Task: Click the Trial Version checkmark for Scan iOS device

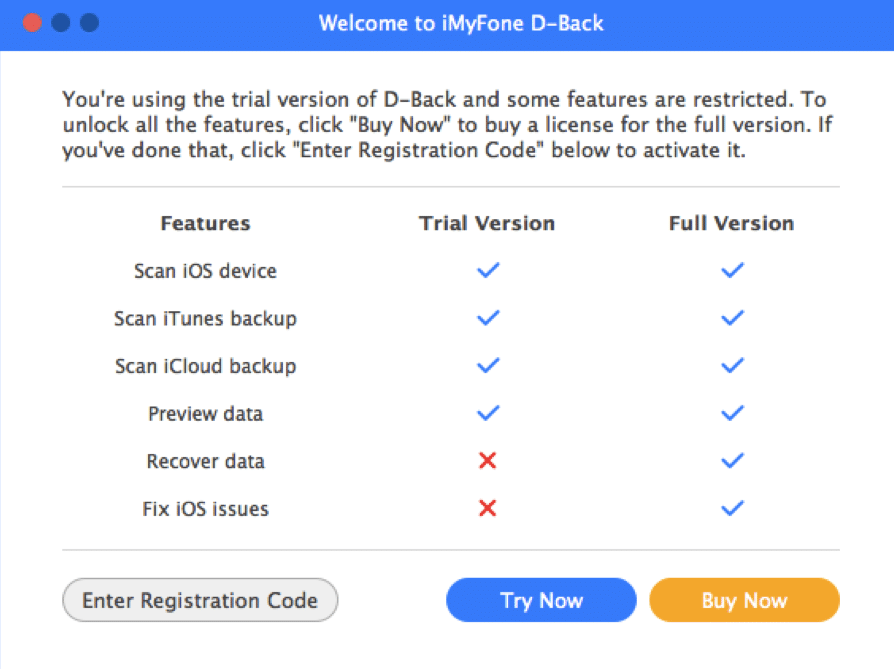Action: [x=488, y=270]
